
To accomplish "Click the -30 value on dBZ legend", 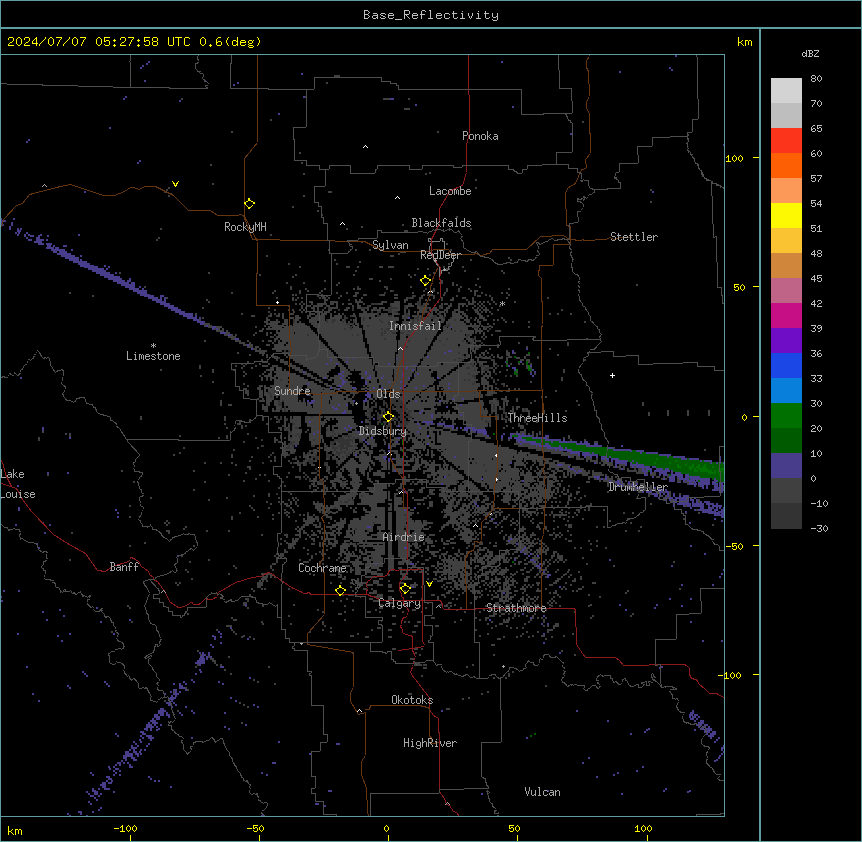I will point(819,528).
